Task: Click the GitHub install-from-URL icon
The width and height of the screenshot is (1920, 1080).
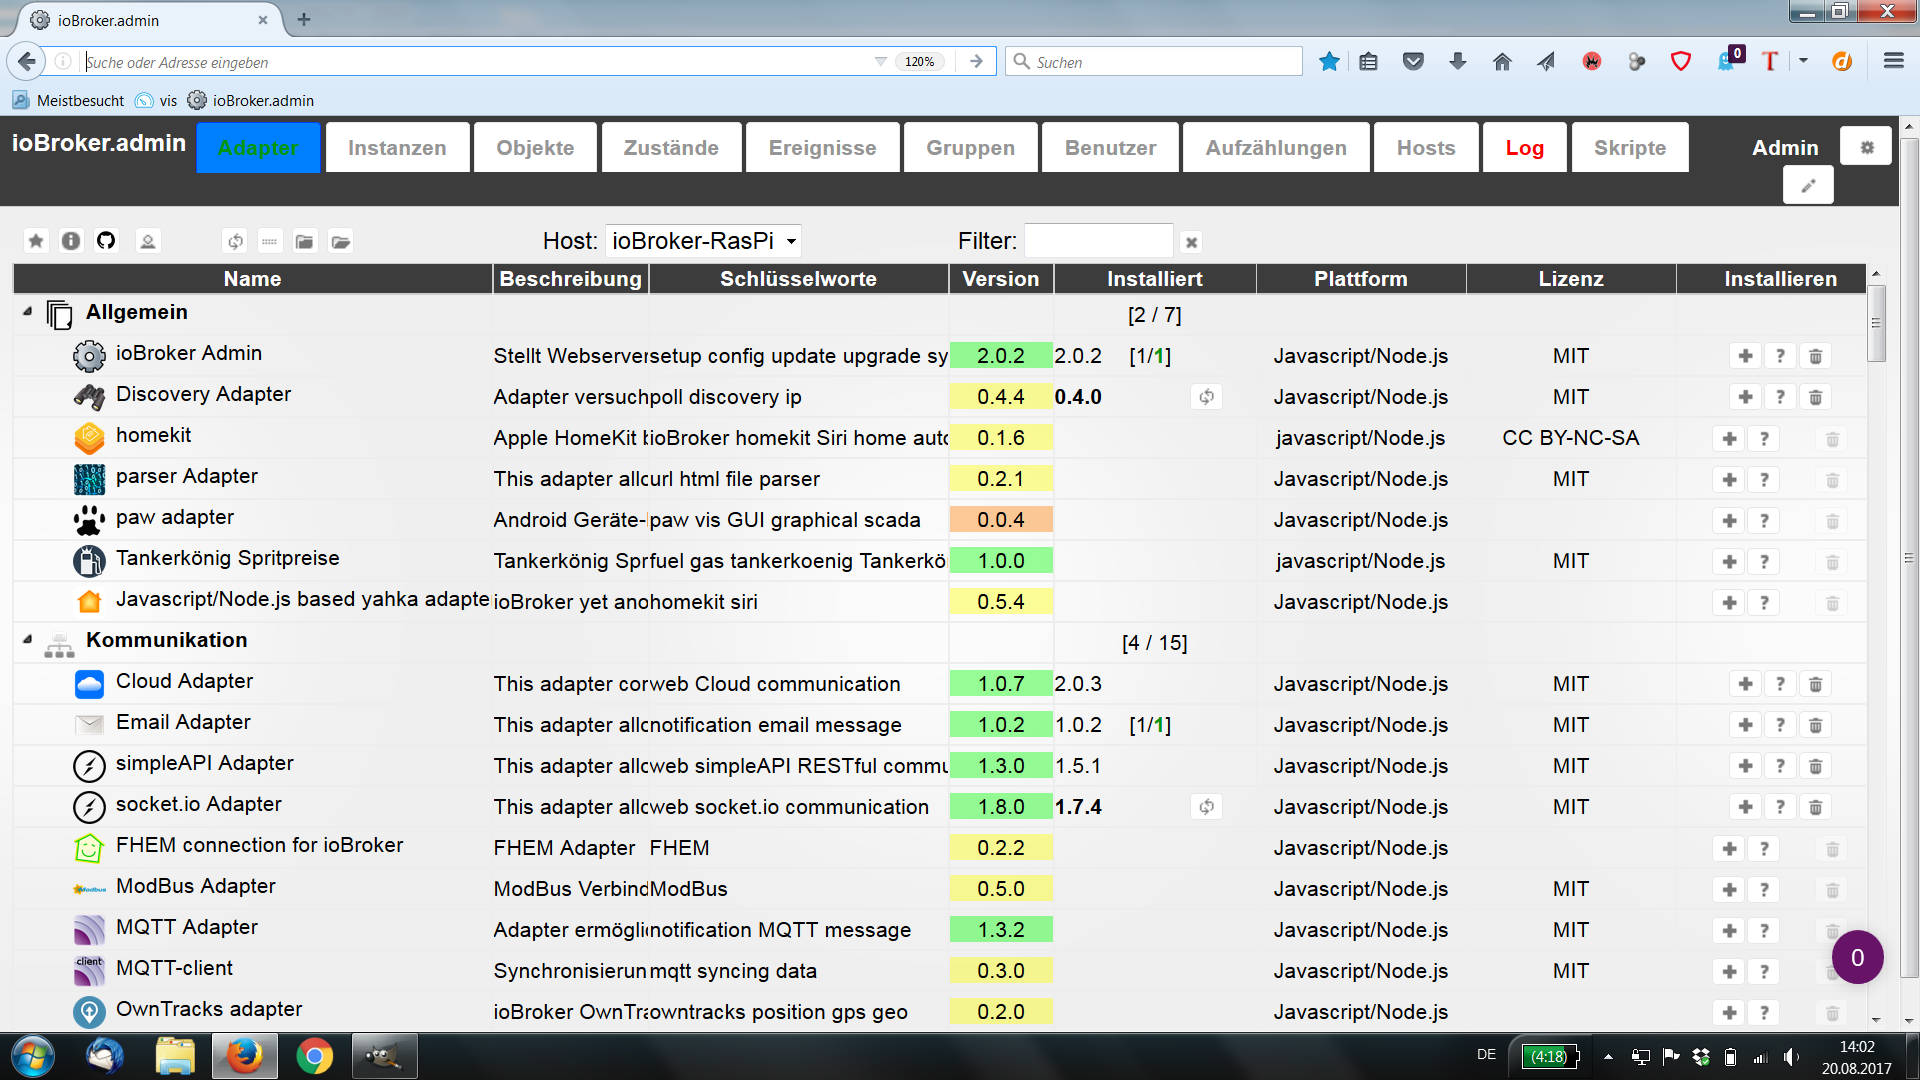Action: [x=106, y=241]
